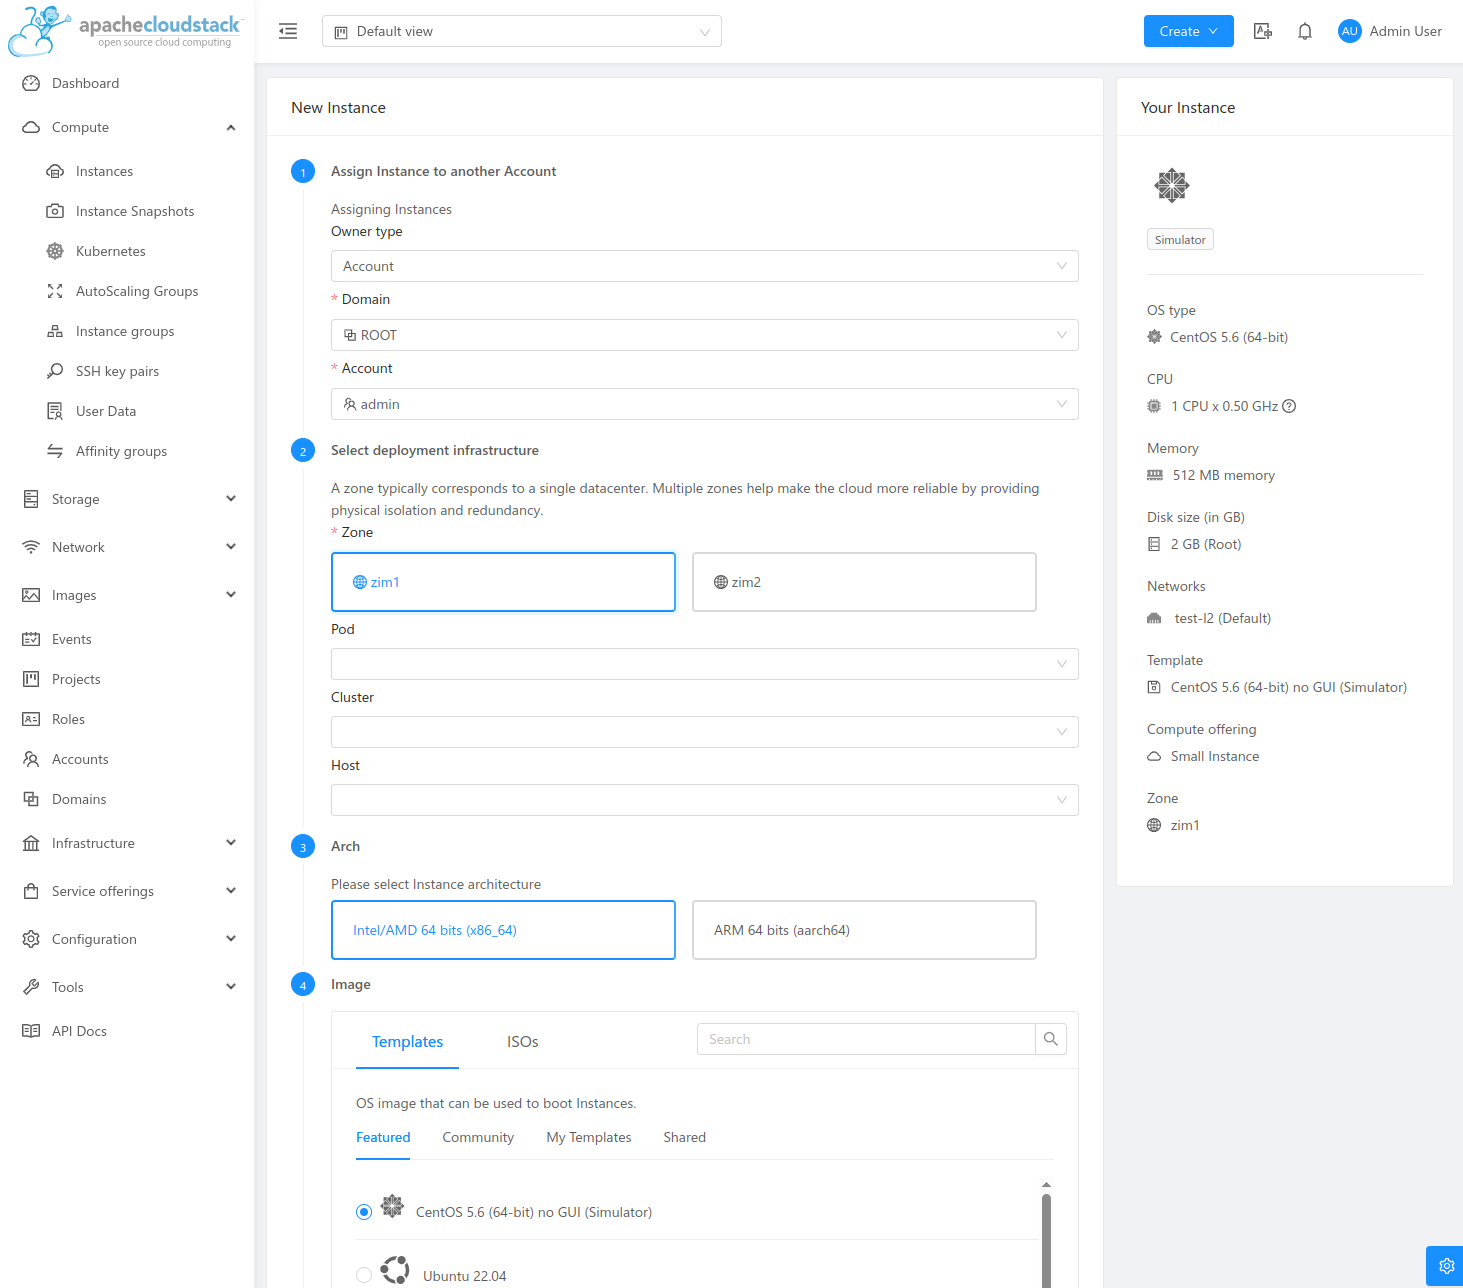Collapse the sidebar with the menu fold icon

pos(288,31)
